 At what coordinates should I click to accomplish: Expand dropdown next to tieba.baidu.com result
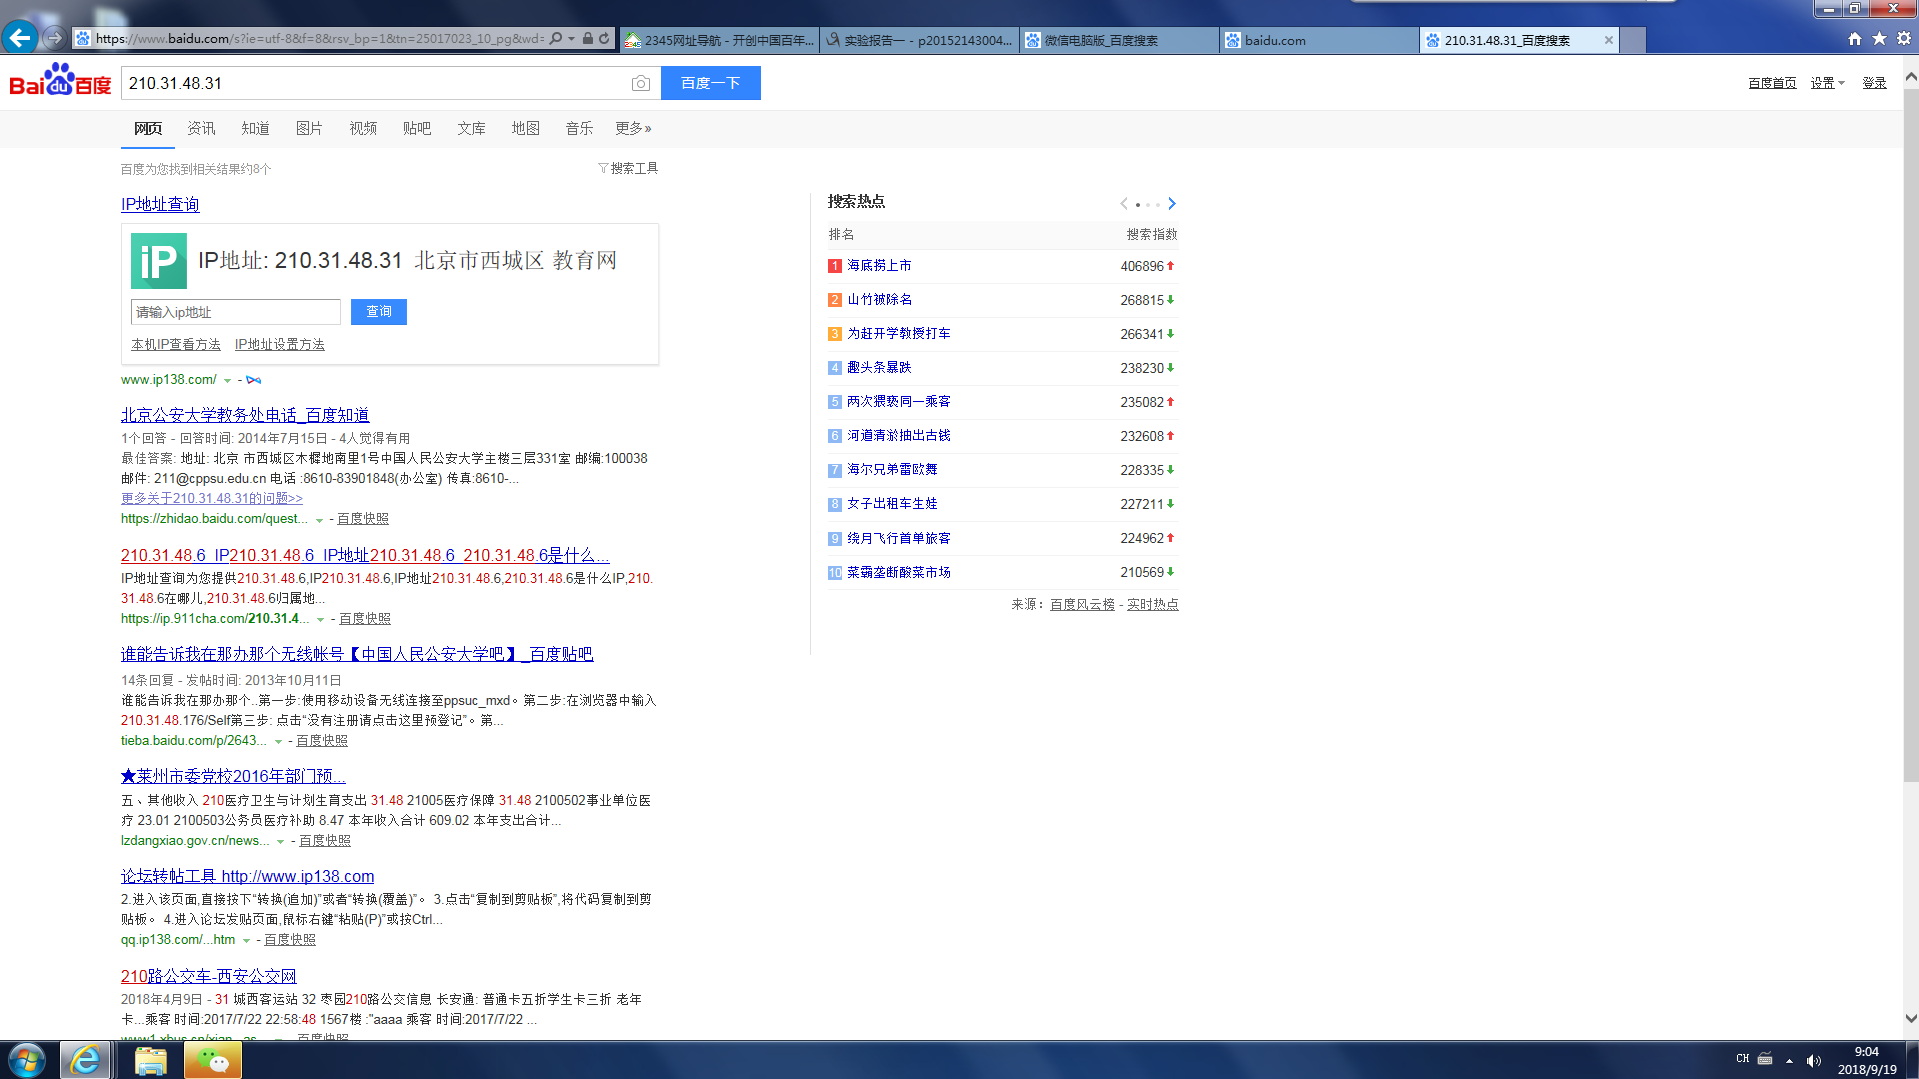coord(278,742)
